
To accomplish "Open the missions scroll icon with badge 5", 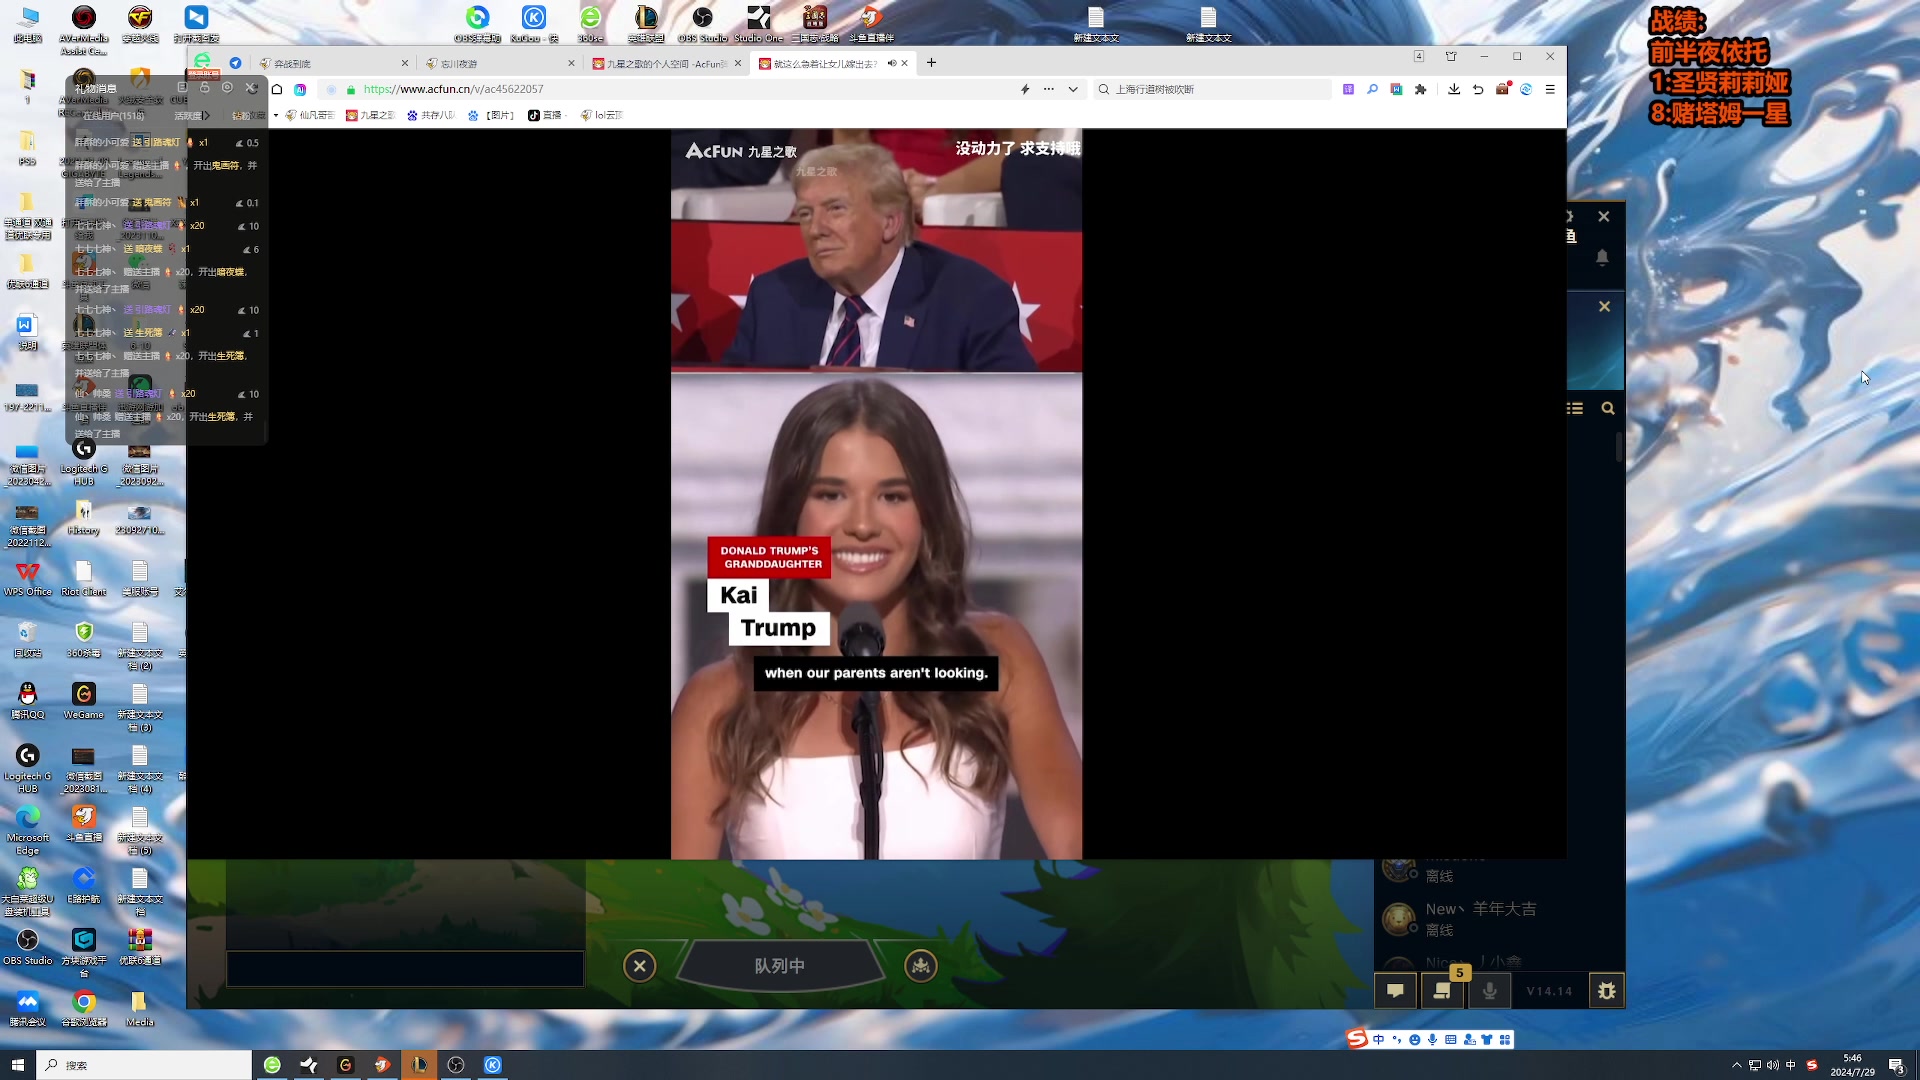I will tap(1442, 991).
